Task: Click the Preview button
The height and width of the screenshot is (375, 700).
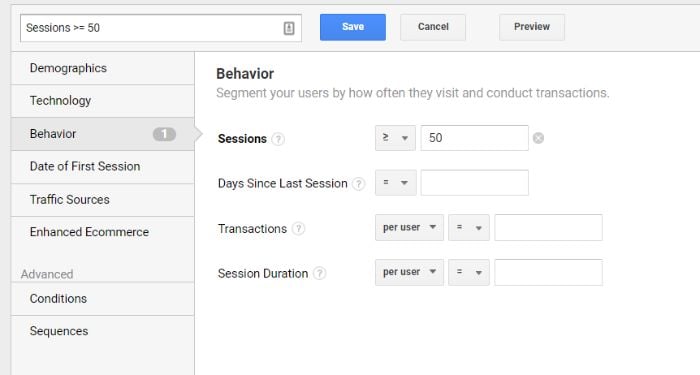Action: [x=532, y=27]
